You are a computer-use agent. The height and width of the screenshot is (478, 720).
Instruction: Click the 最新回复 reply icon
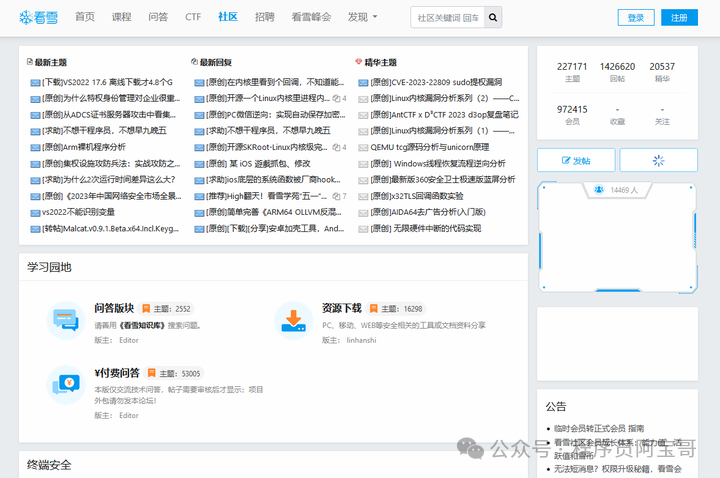194,62
